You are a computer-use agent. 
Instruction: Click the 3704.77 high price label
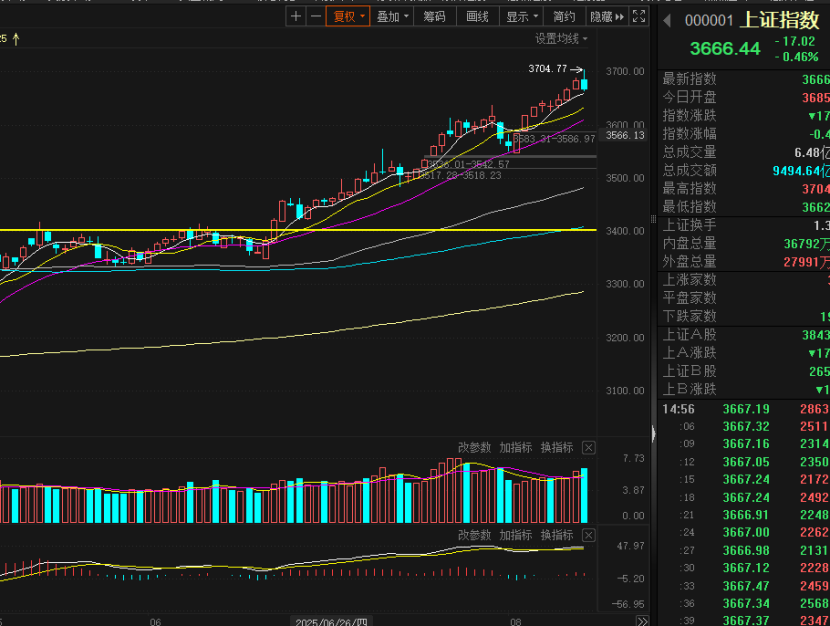547,69
